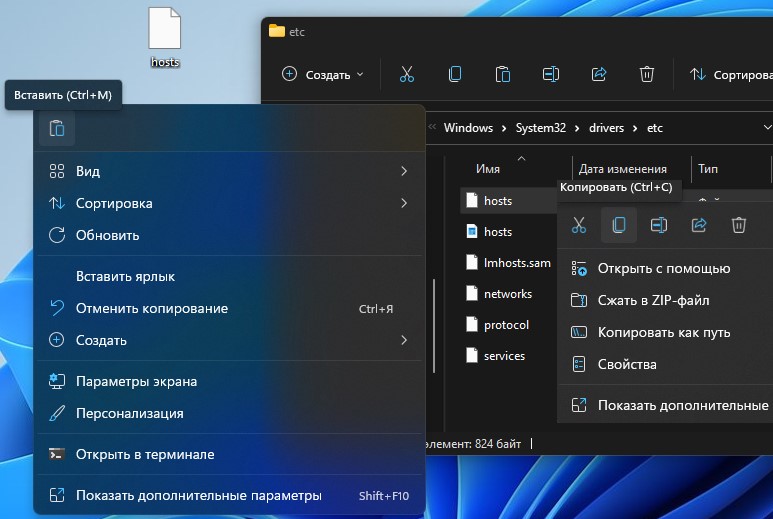The image size is (773, 519).
Task: Click the Paste icon in desktop context menu
Action: click(x=57, y=129)
